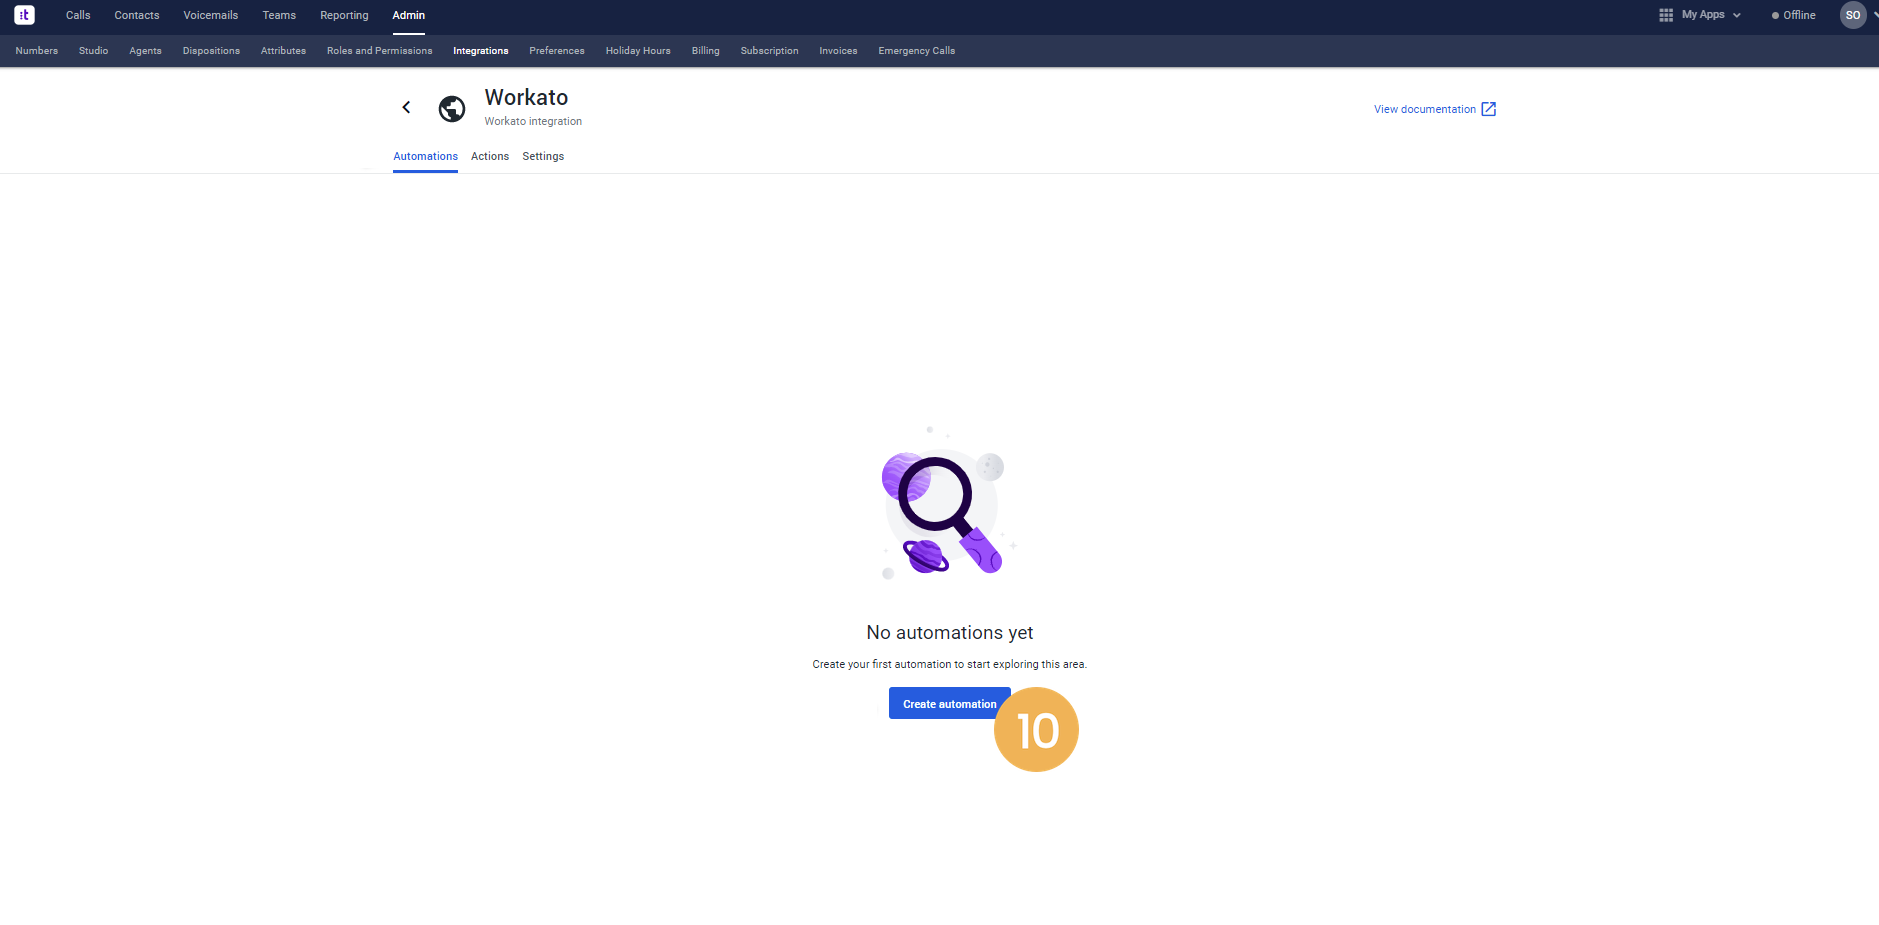The width and height of the screenshot is (1879, 925).
Task: Open the My Apps grid icon
Action: point(1666,15)
